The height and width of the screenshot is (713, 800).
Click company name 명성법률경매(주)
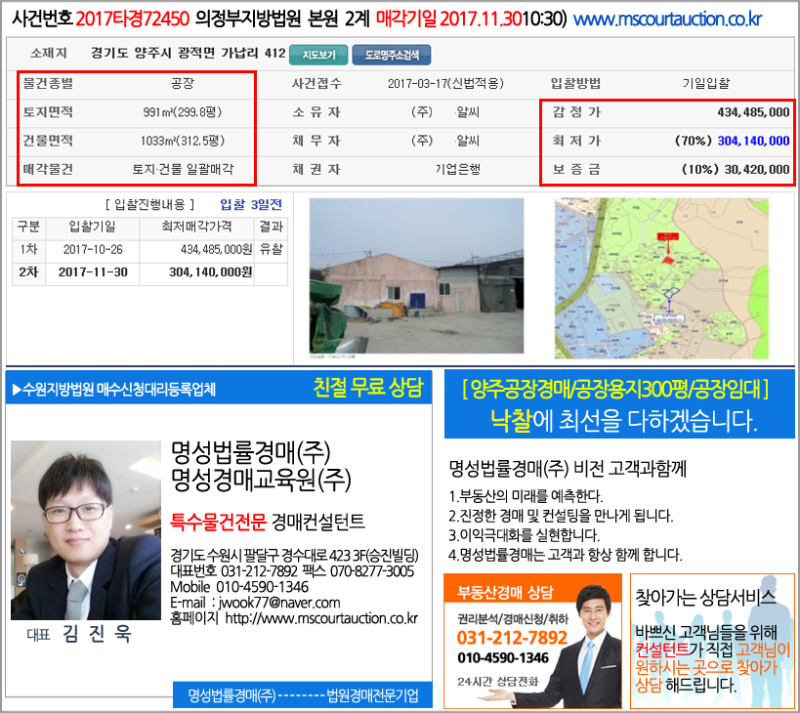250,452
